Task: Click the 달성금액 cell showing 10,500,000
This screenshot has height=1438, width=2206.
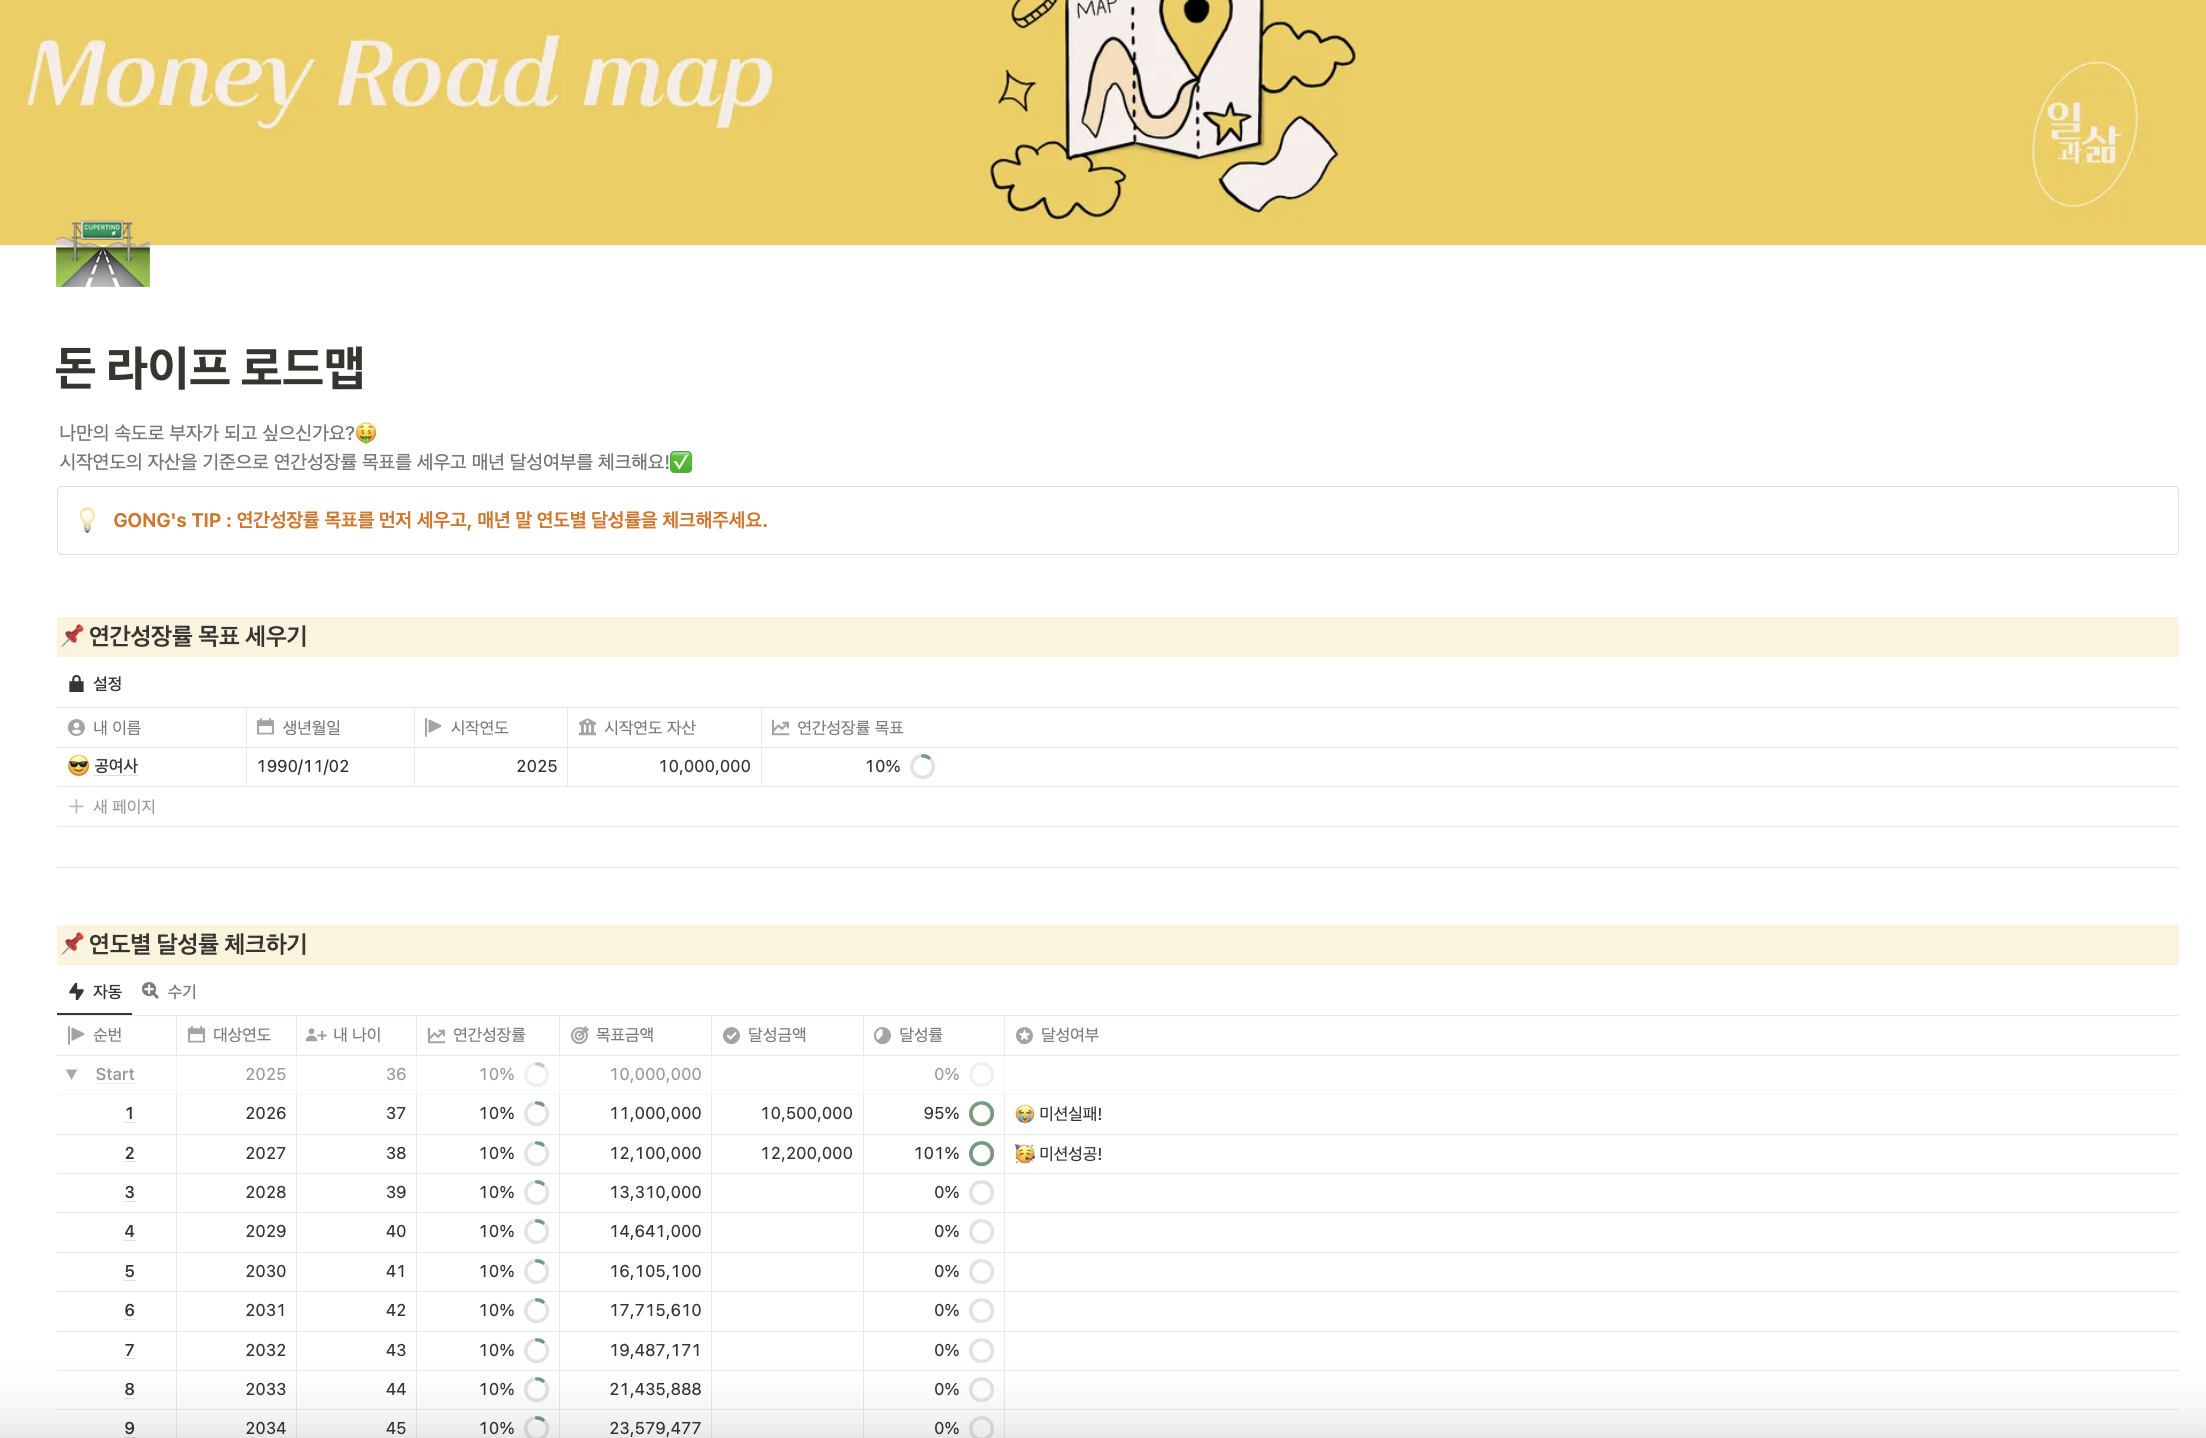Action: pos(805,1113)
